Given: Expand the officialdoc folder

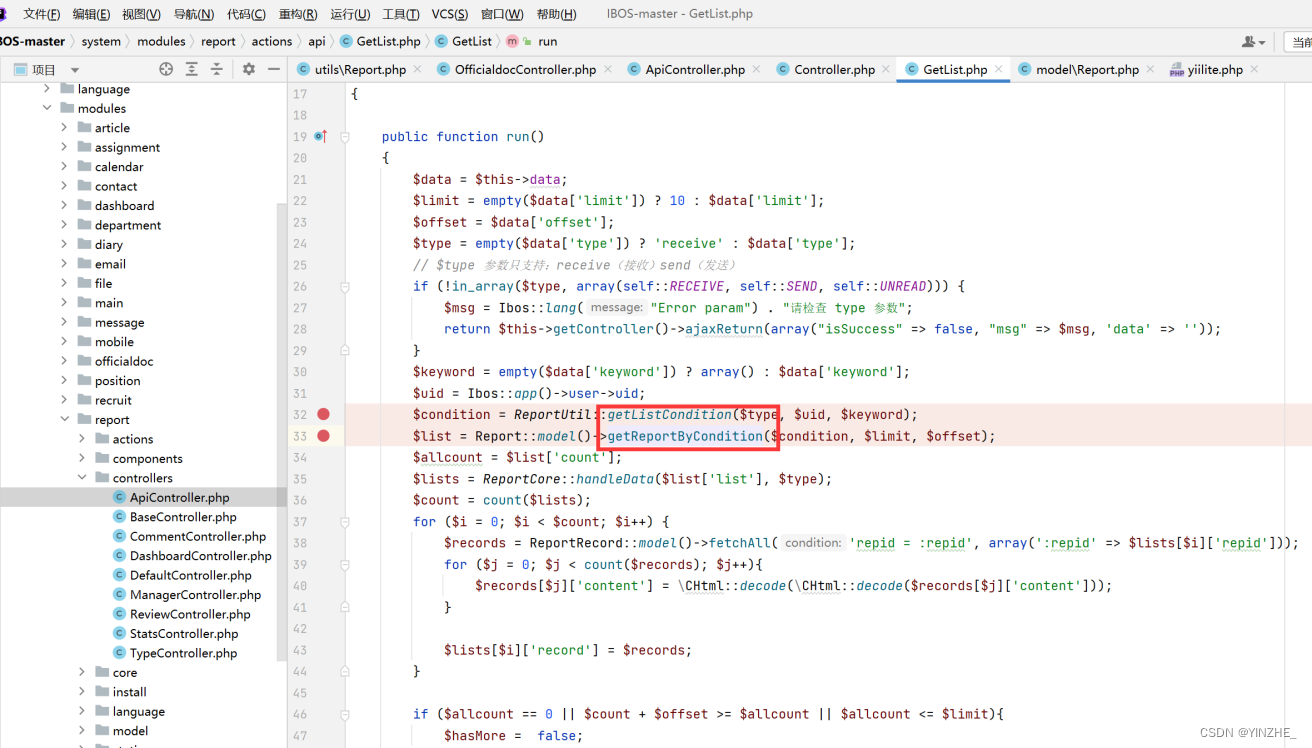Looking at the screenshot, I should 64,361.
